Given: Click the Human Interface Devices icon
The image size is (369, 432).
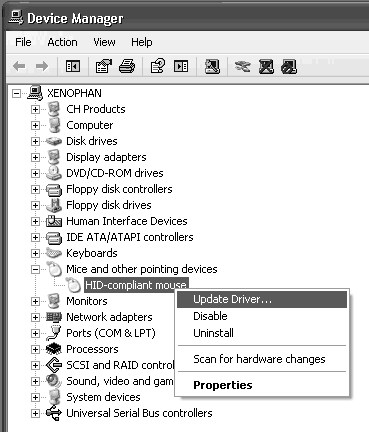Looking at the screenshot, I should click(x=54, y=221).
